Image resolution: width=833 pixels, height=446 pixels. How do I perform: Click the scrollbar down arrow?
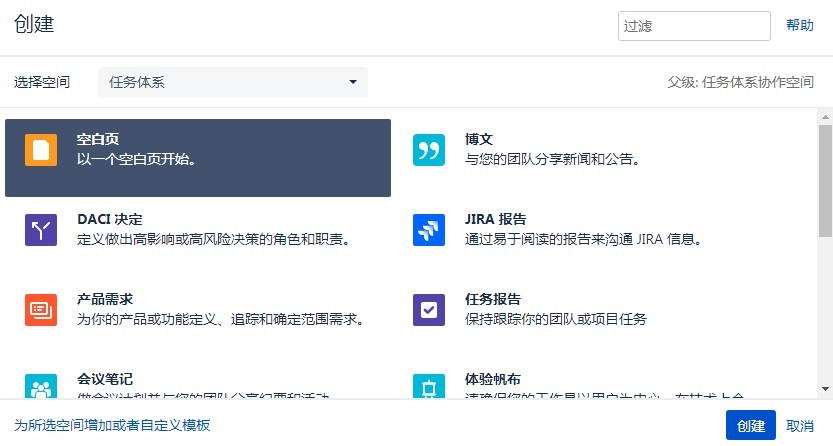click(825, 389)
